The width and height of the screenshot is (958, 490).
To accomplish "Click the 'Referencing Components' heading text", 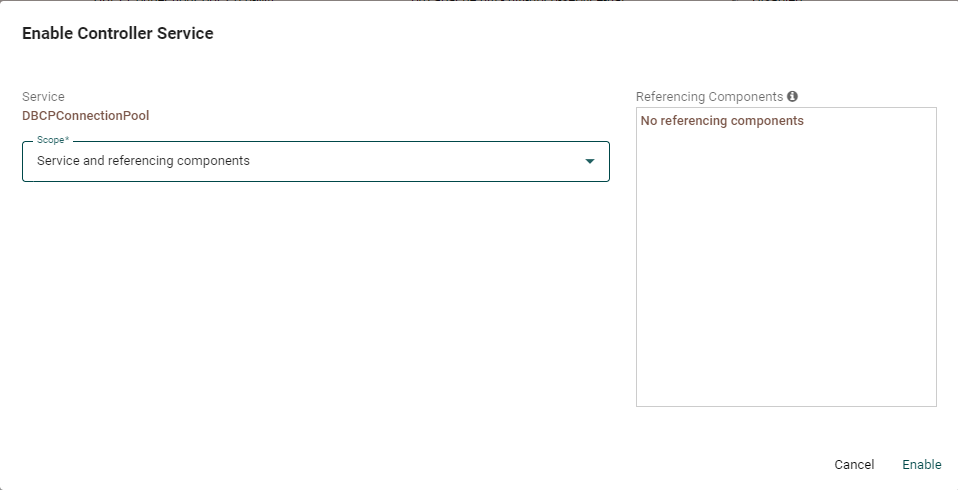I will (709, 97).
